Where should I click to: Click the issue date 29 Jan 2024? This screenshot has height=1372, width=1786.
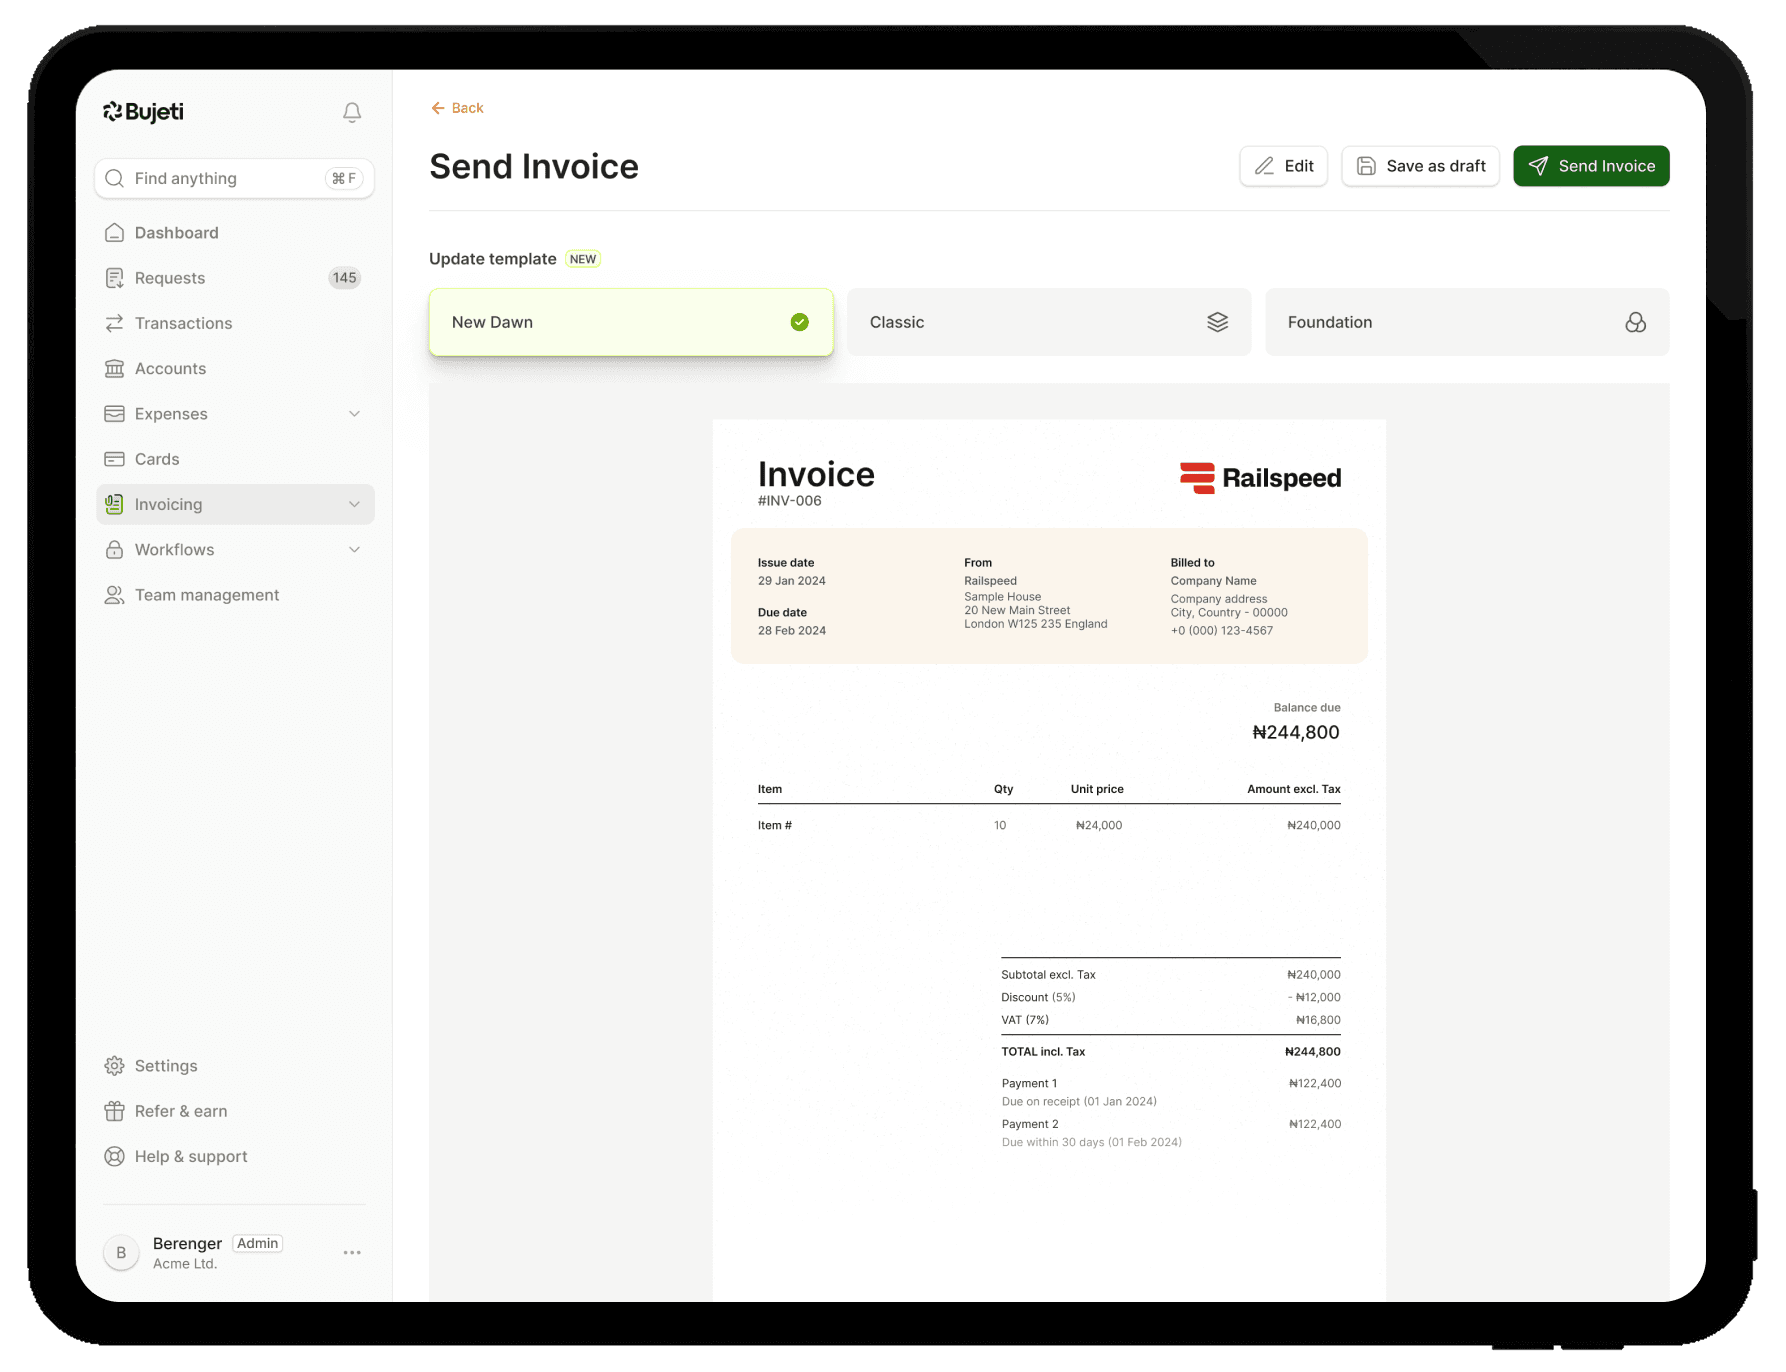click(792, 581)
